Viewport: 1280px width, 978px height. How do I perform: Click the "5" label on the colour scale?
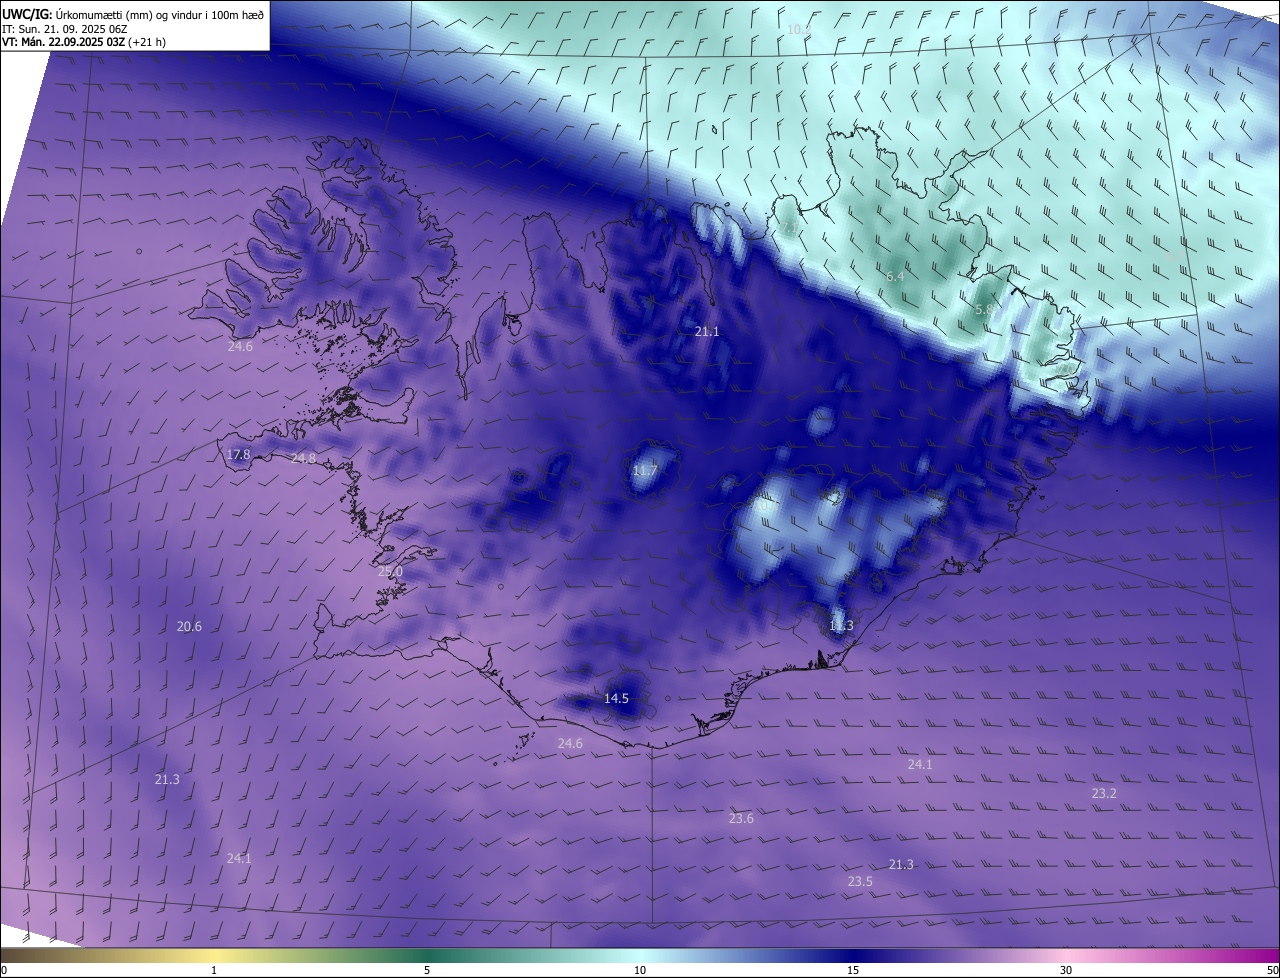pyautogui.click(x=427, y=970)
